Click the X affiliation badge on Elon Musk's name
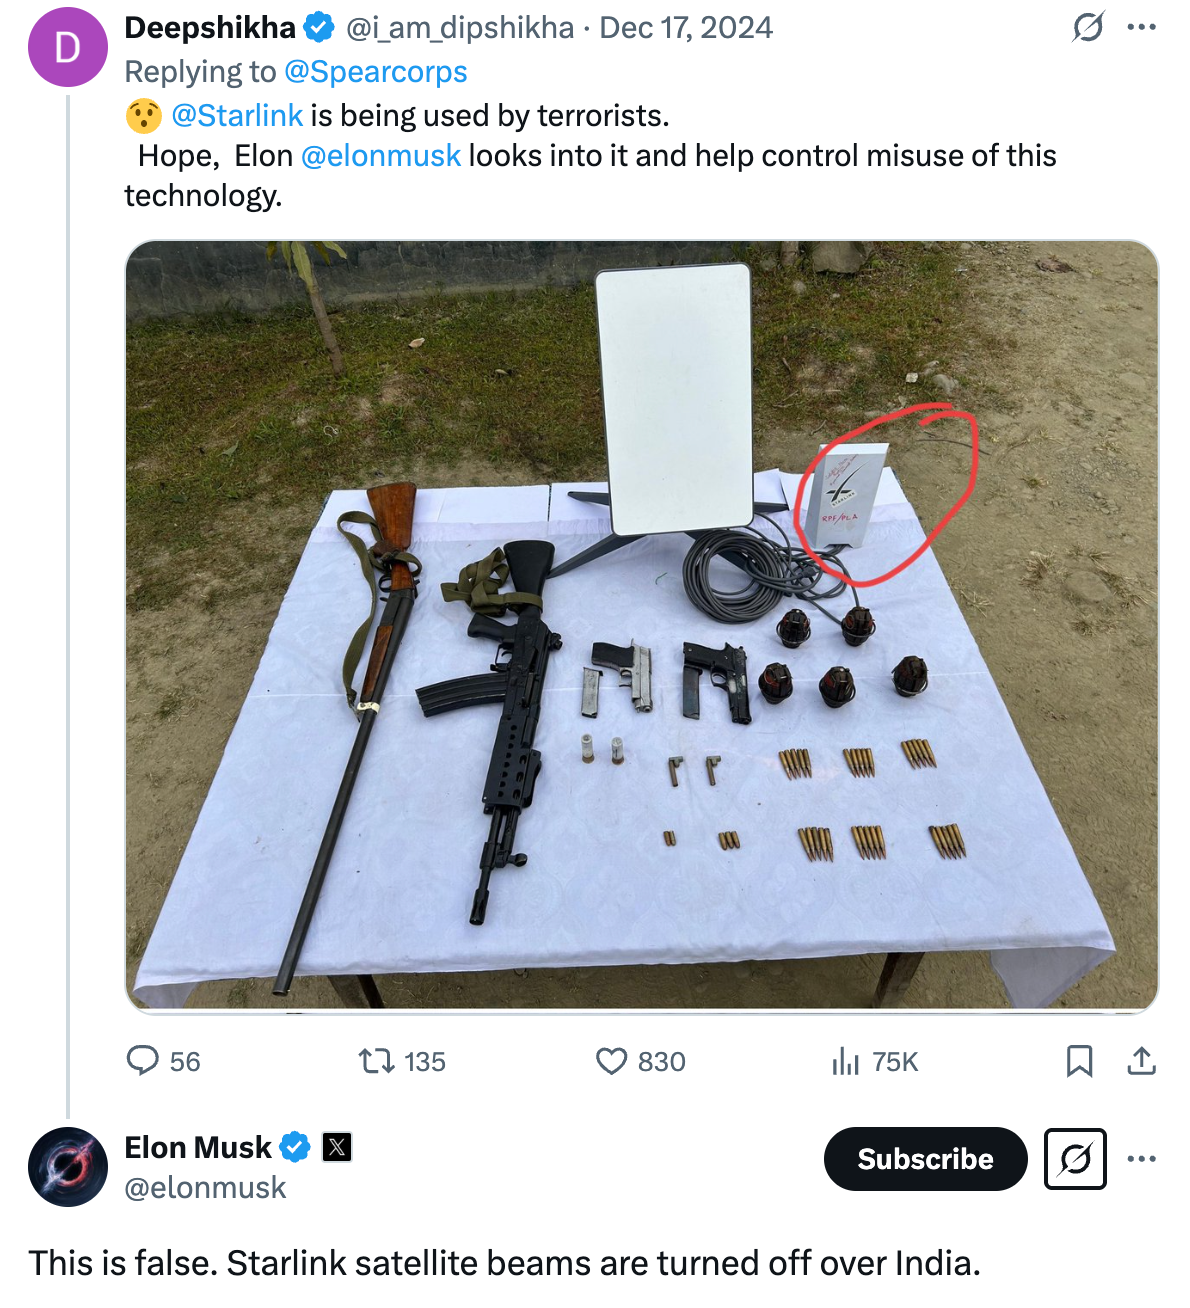The height and width of the screenshot is (1308, 1190). point(337,1147)
